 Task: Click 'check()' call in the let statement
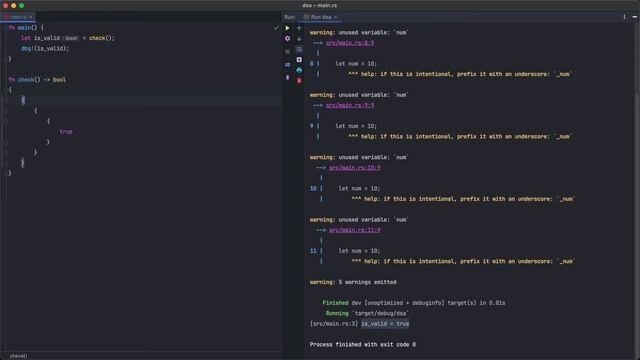coord(100,38)
